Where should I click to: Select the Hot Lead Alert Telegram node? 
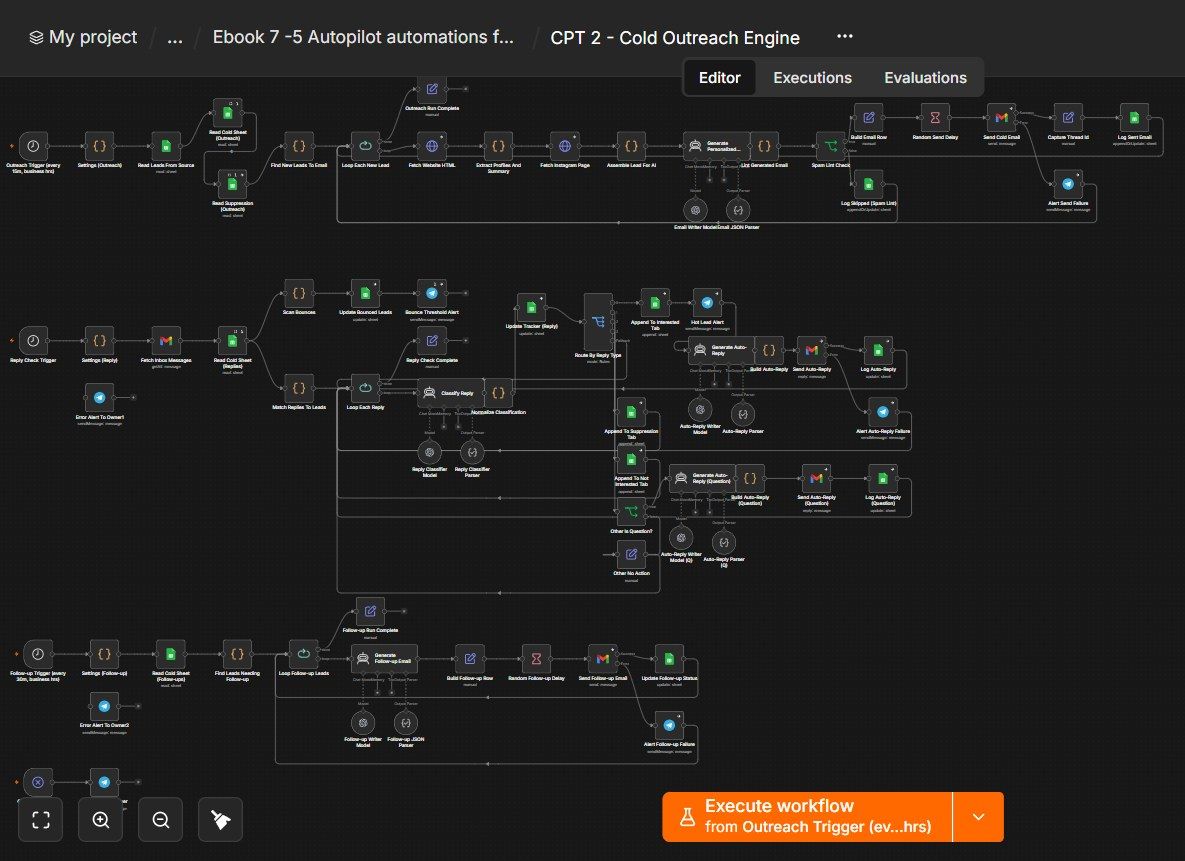(707, 303)
